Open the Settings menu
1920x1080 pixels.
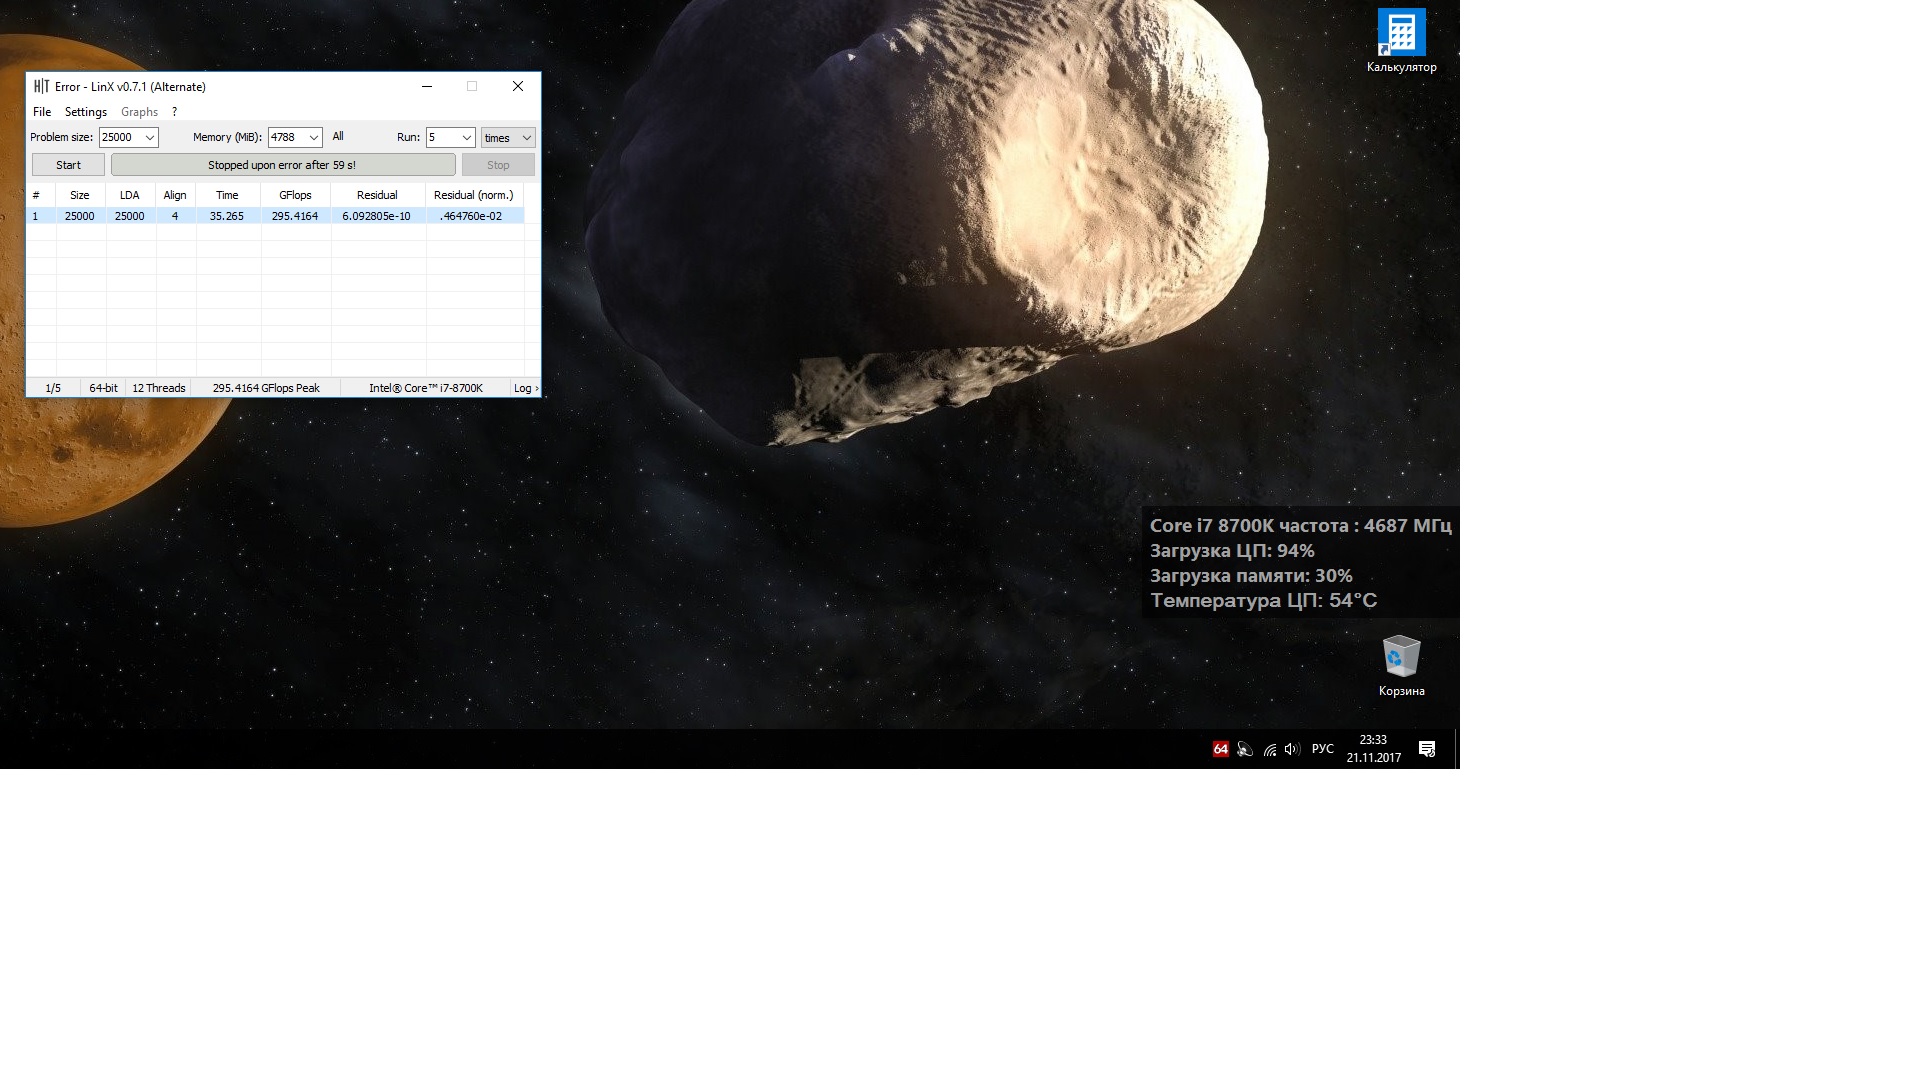click(x=86, y=112)
